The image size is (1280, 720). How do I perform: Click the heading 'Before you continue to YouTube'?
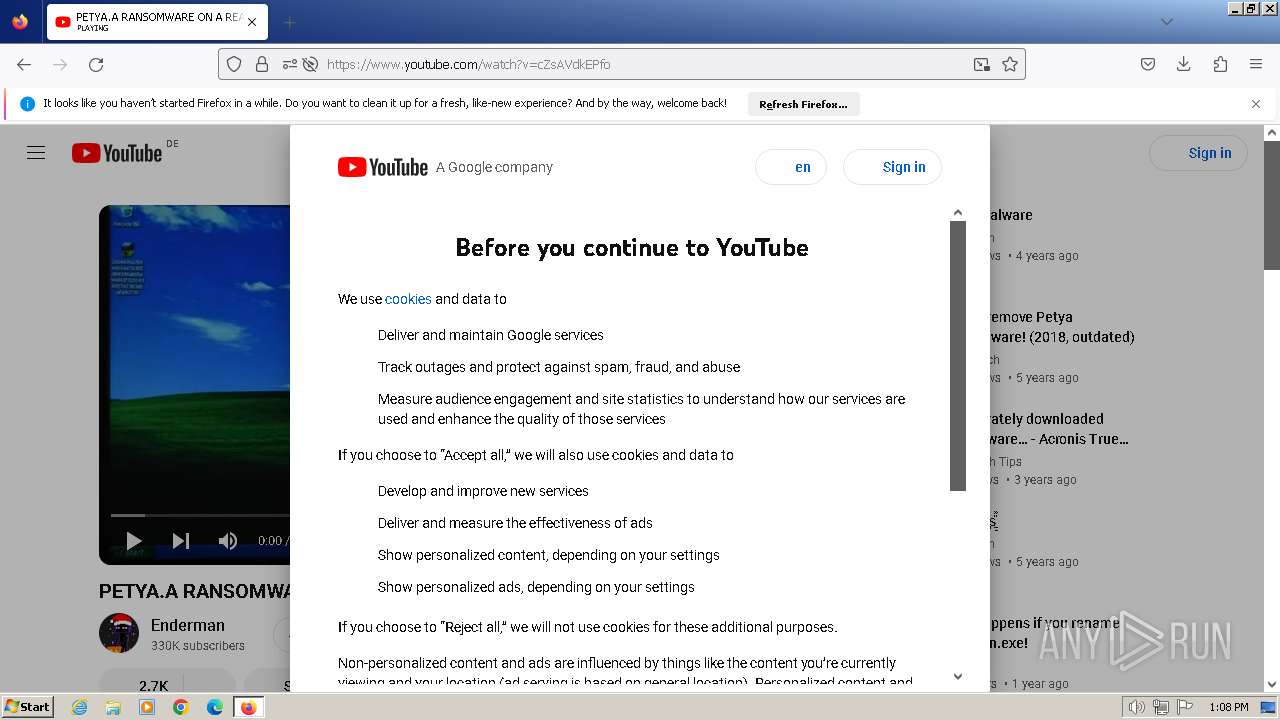[632, 248]
